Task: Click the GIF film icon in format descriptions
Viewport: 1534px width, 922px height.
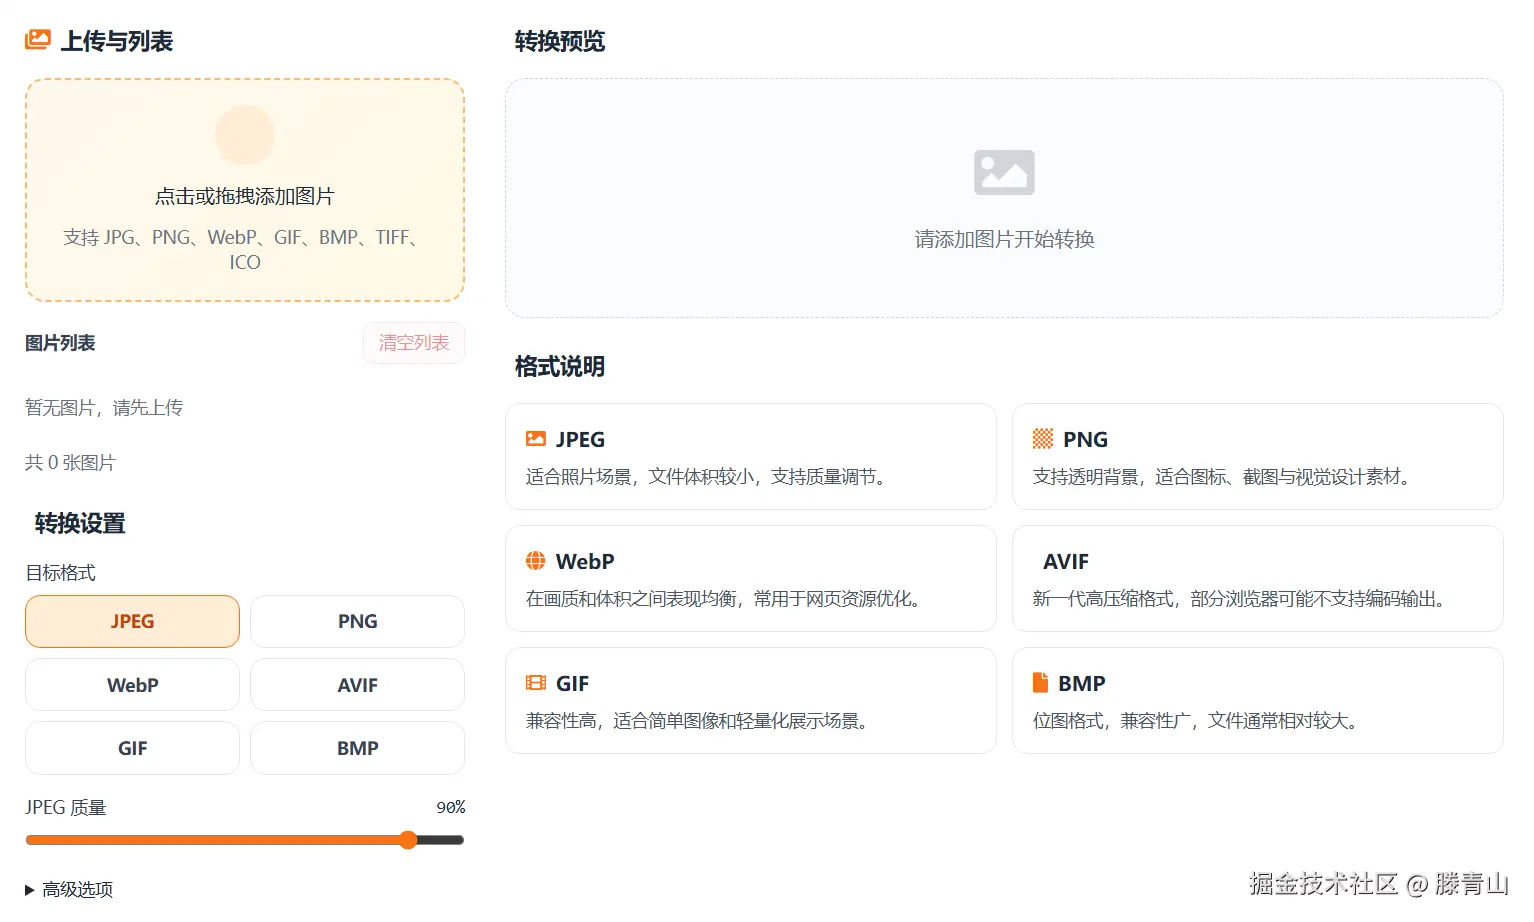Action: click(x=537, y=682)
